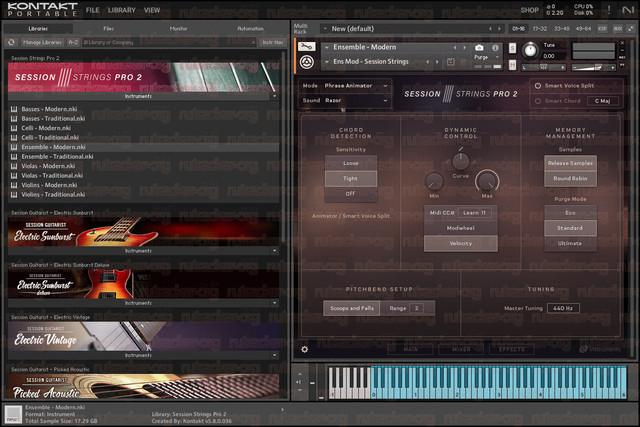Open Basses - Modern.nki instrument
640x427 pixels.
[x=49, y=109]
